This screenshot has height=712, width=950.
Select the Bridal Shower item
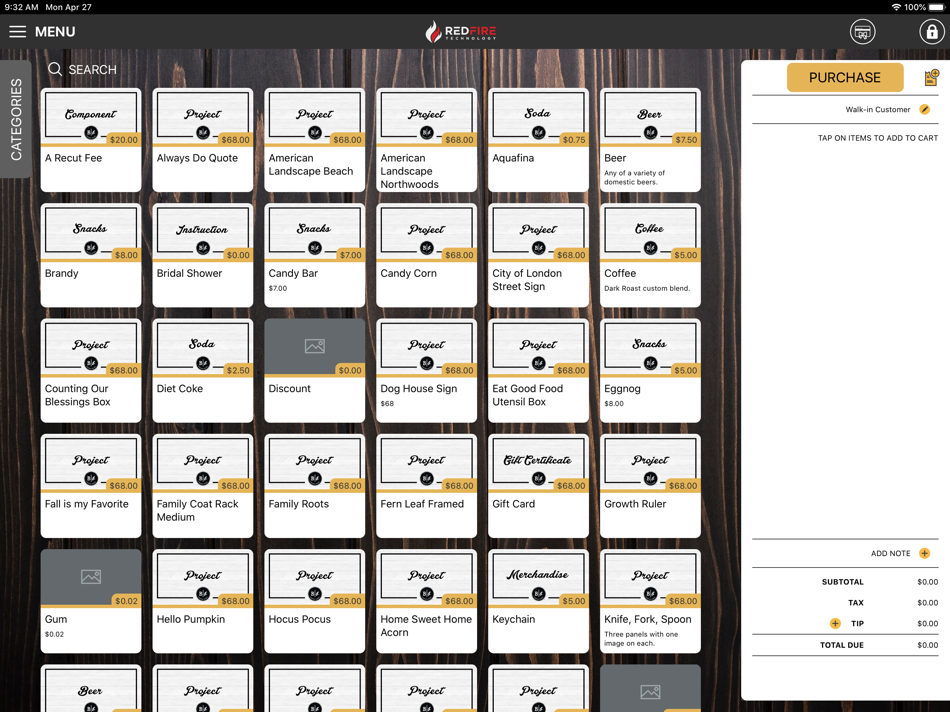click(203, 255)
